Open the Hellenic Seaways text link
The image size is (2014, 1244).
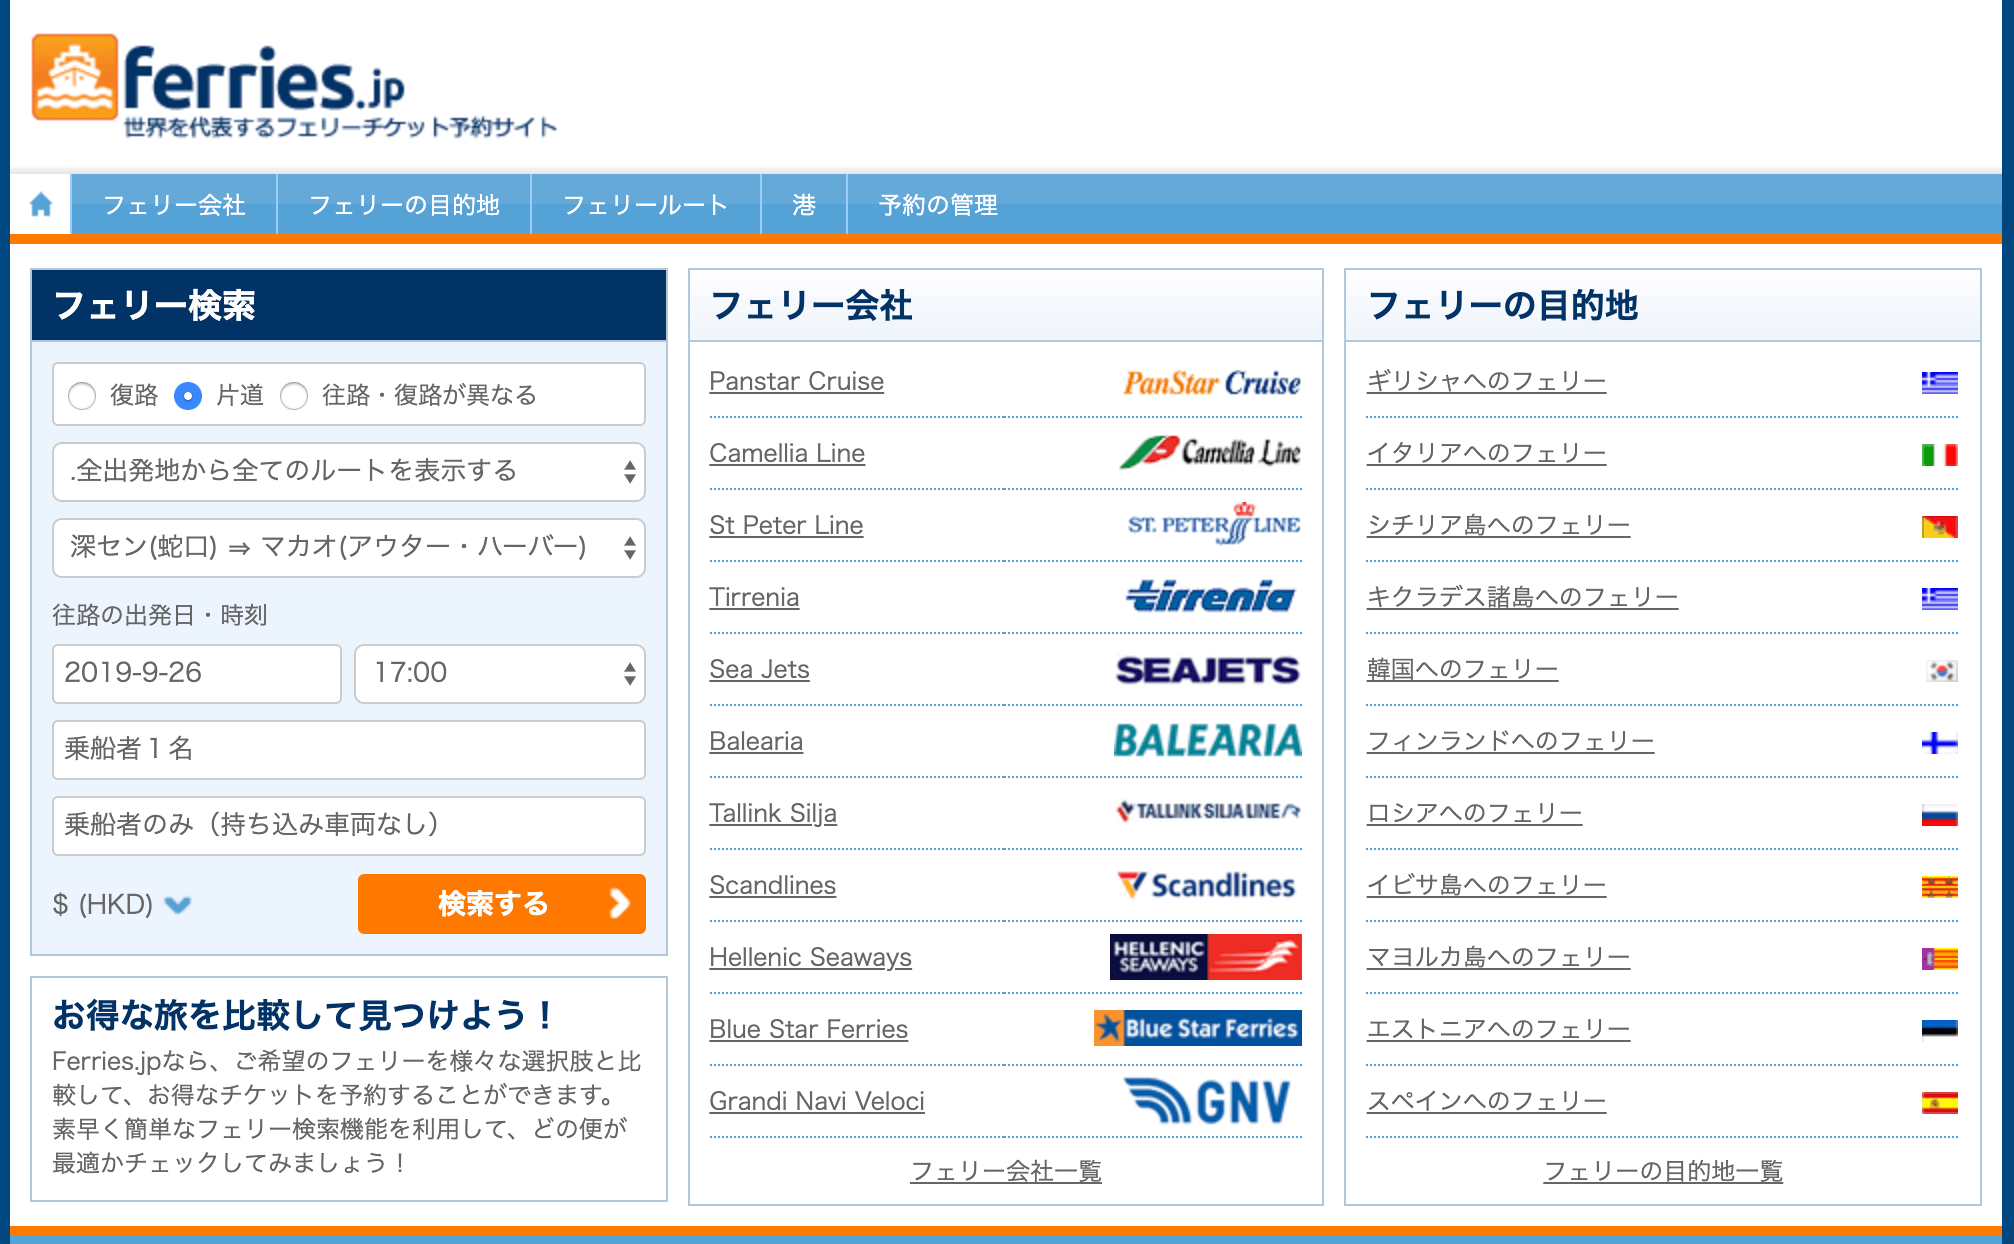[x=810, y=957]
